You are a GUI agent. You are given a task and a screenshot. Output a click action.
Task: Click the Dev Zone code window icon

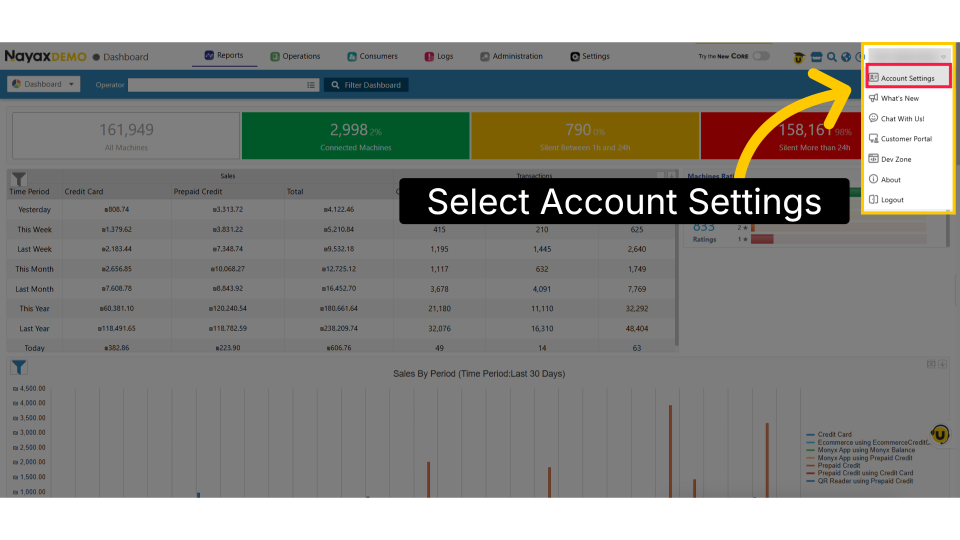(x=874, y=159)
